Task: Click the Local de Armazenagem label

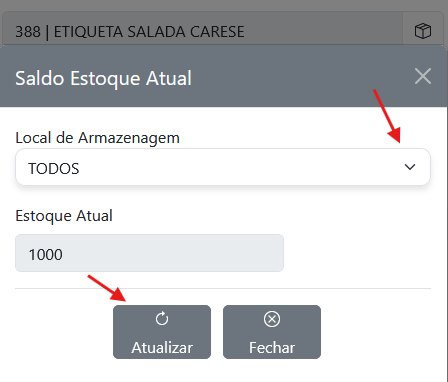Action: point(97,138)
